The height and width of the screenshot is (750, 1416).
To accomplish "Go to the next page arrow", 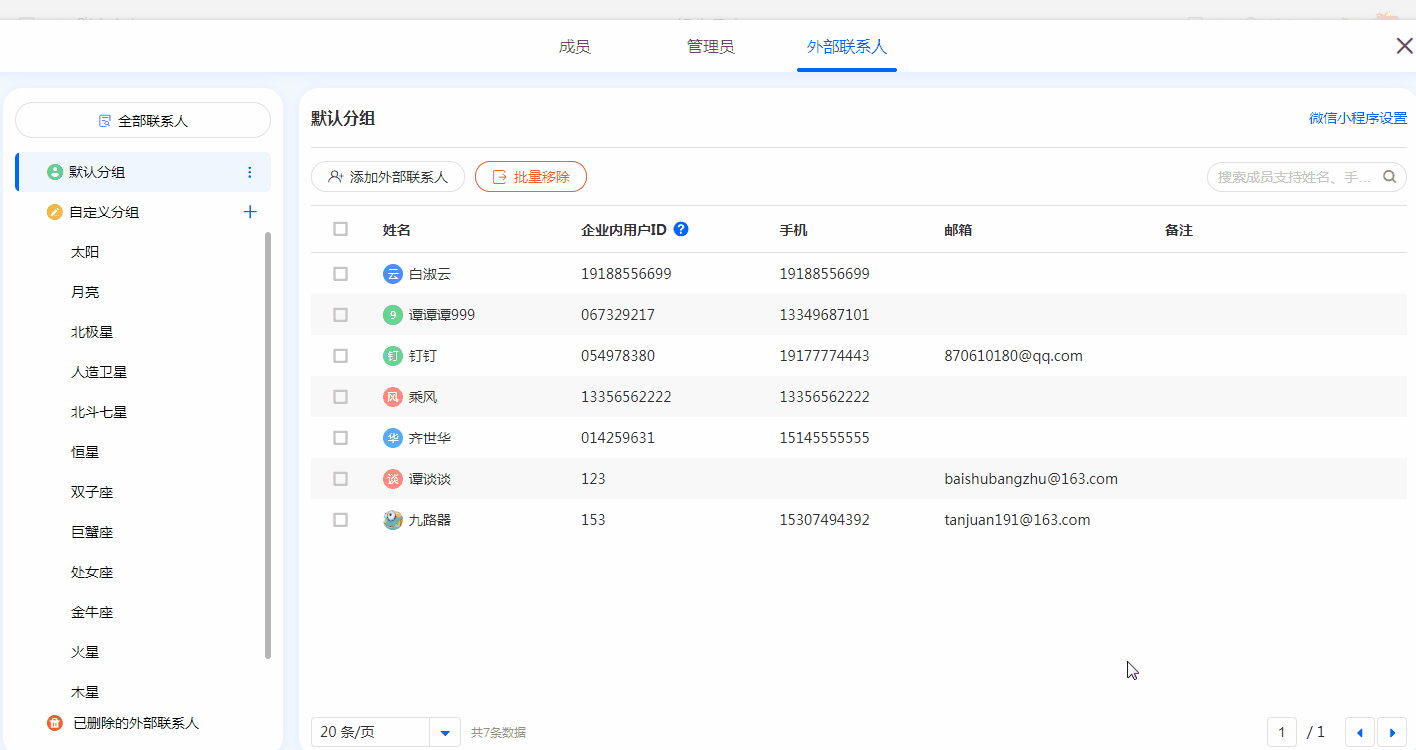I will pos(1391,732).
